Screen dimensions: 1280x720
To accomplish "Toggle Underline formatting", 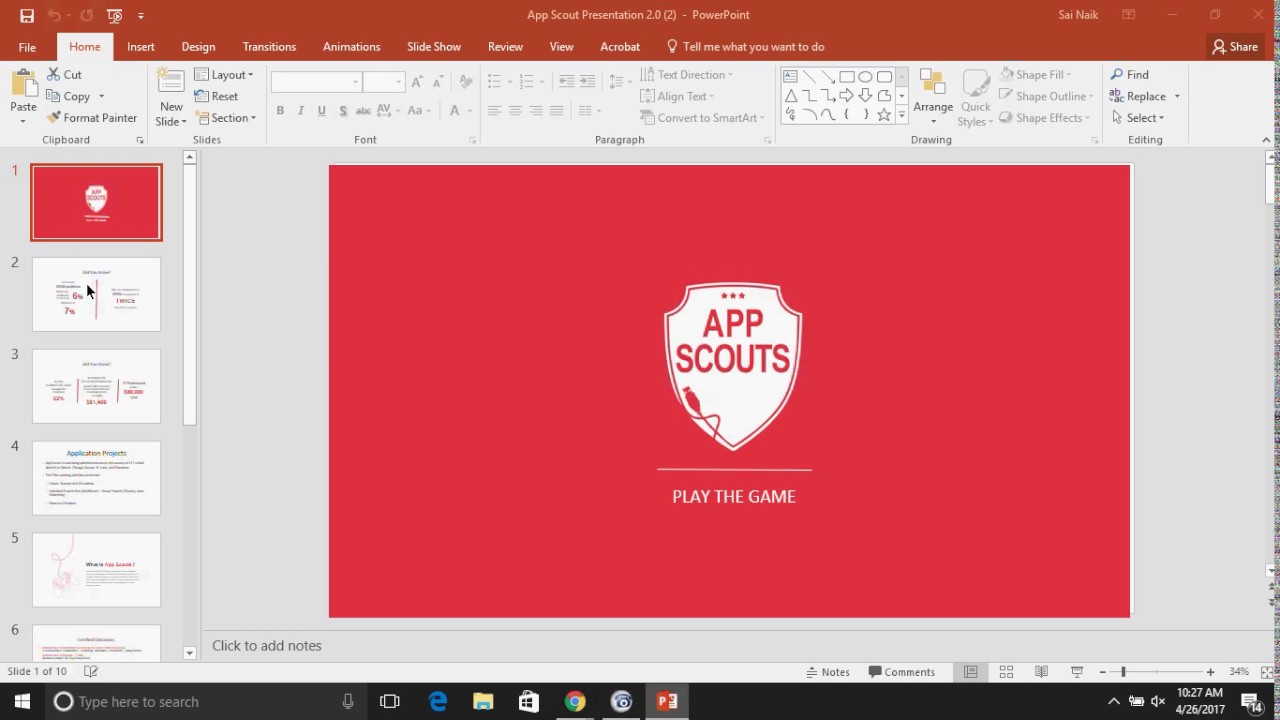I will click(321, 110).
